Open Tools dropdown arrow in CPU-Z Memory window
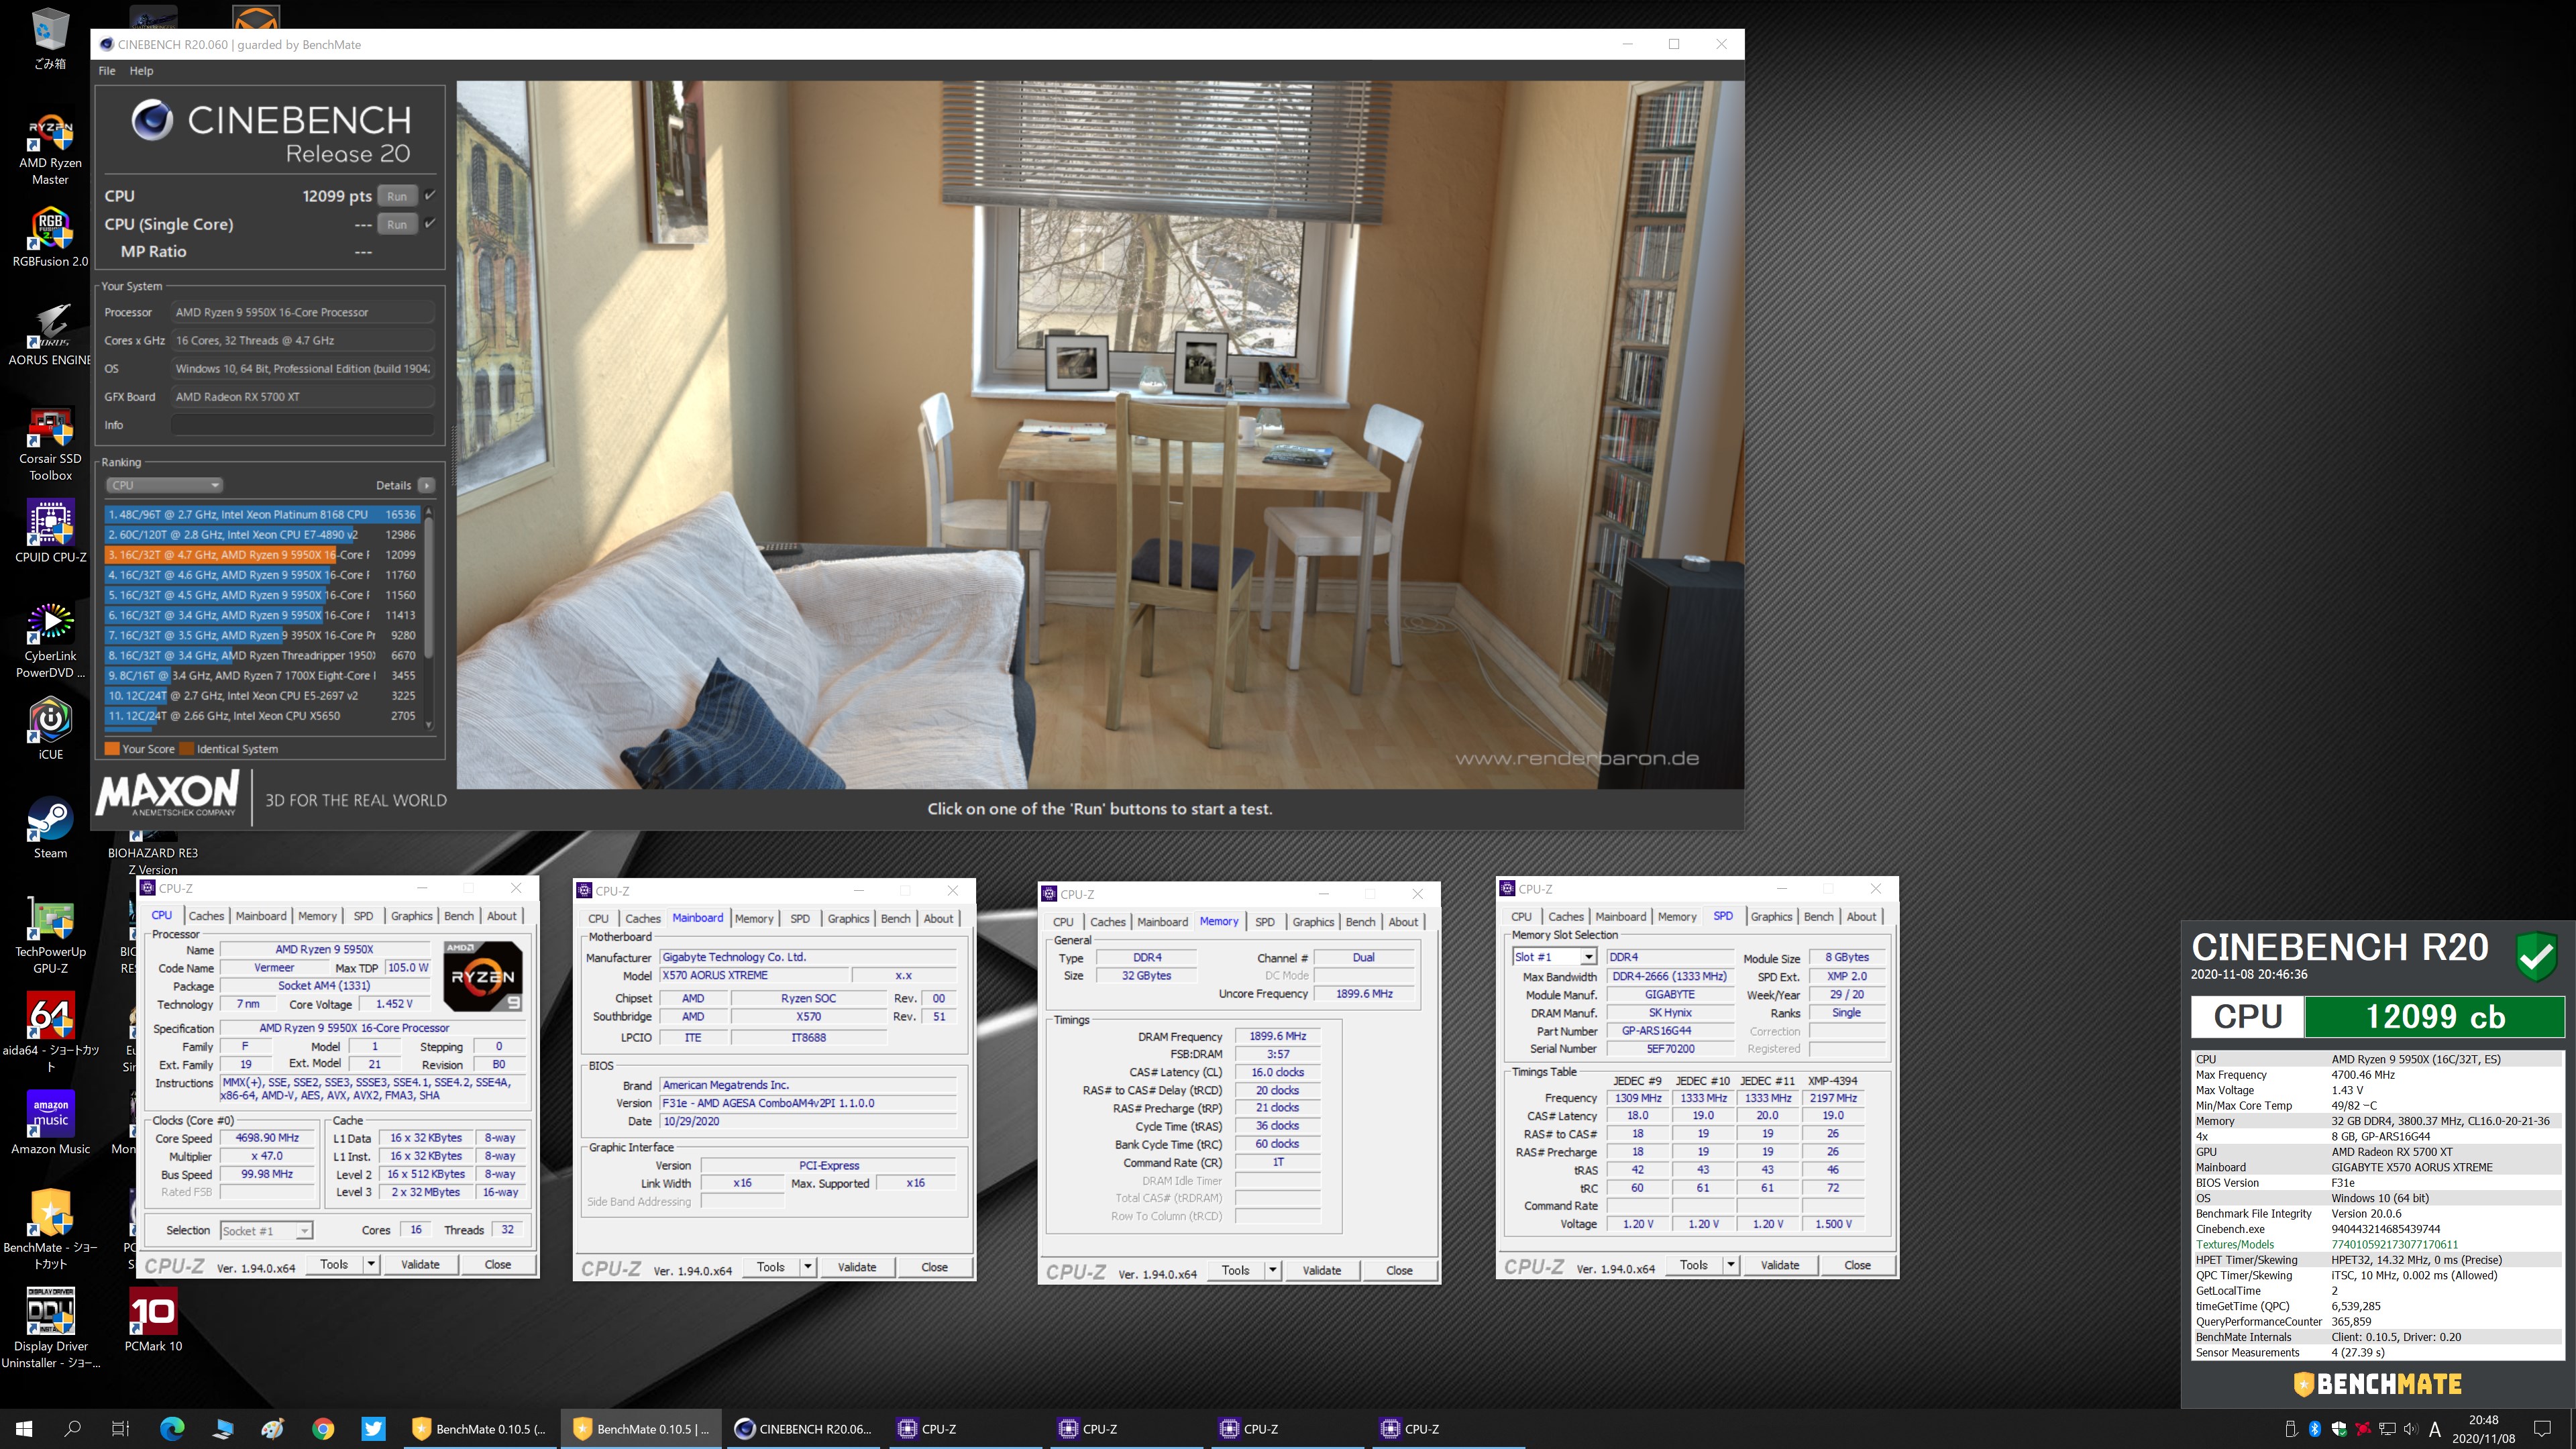Screen dimensions: 2576x1449 tap(1273, 1270)
